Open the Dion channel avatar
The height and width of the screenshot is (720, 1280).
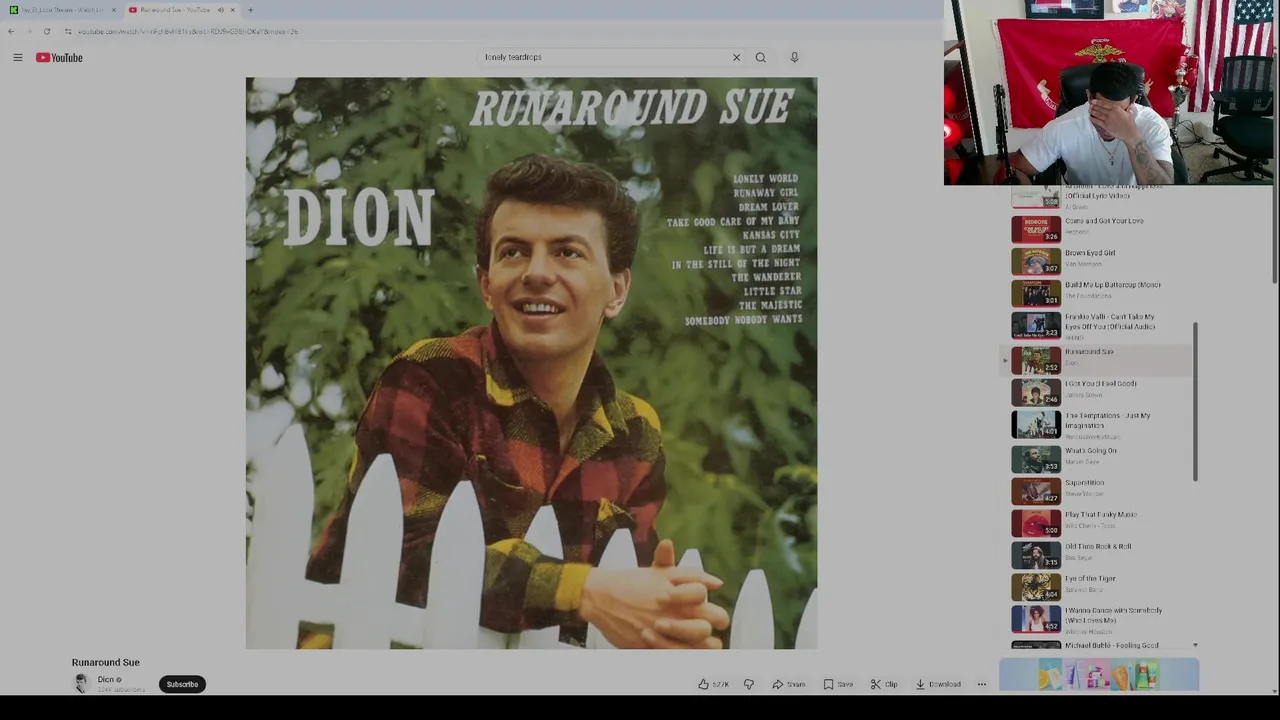(81, 684)
